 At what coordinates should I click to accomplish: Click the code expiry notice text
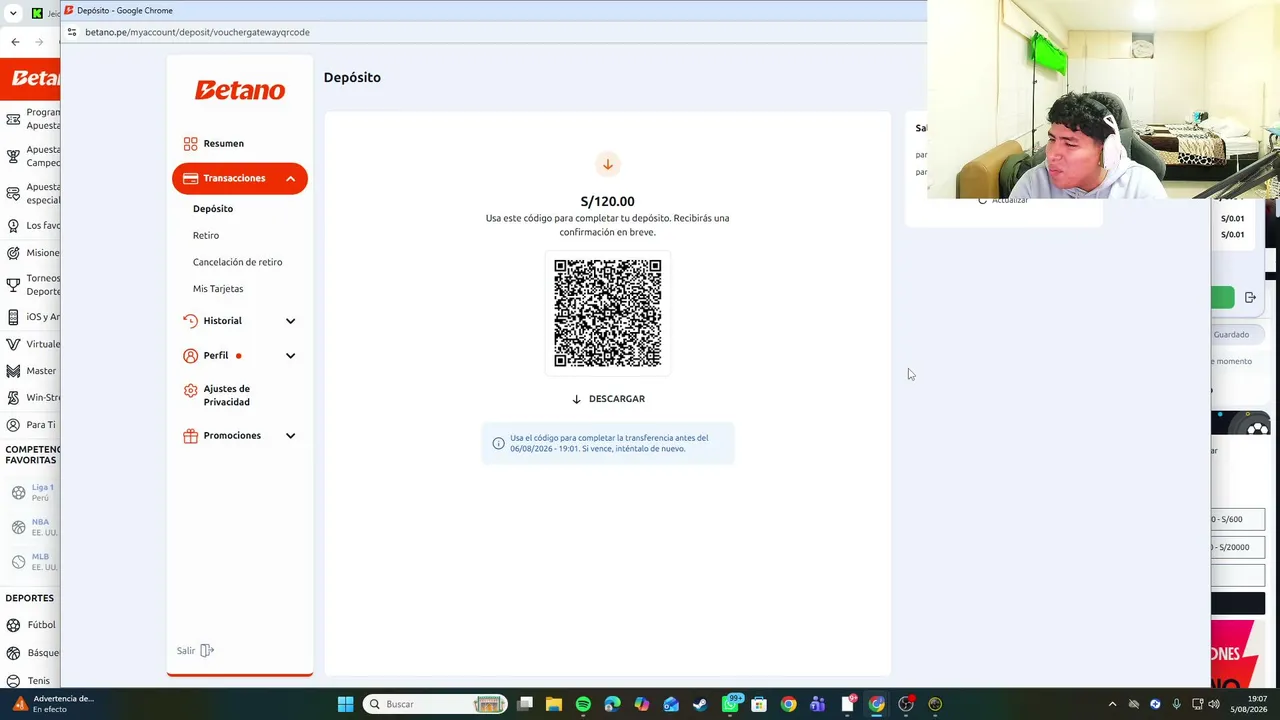coord(609,443)
